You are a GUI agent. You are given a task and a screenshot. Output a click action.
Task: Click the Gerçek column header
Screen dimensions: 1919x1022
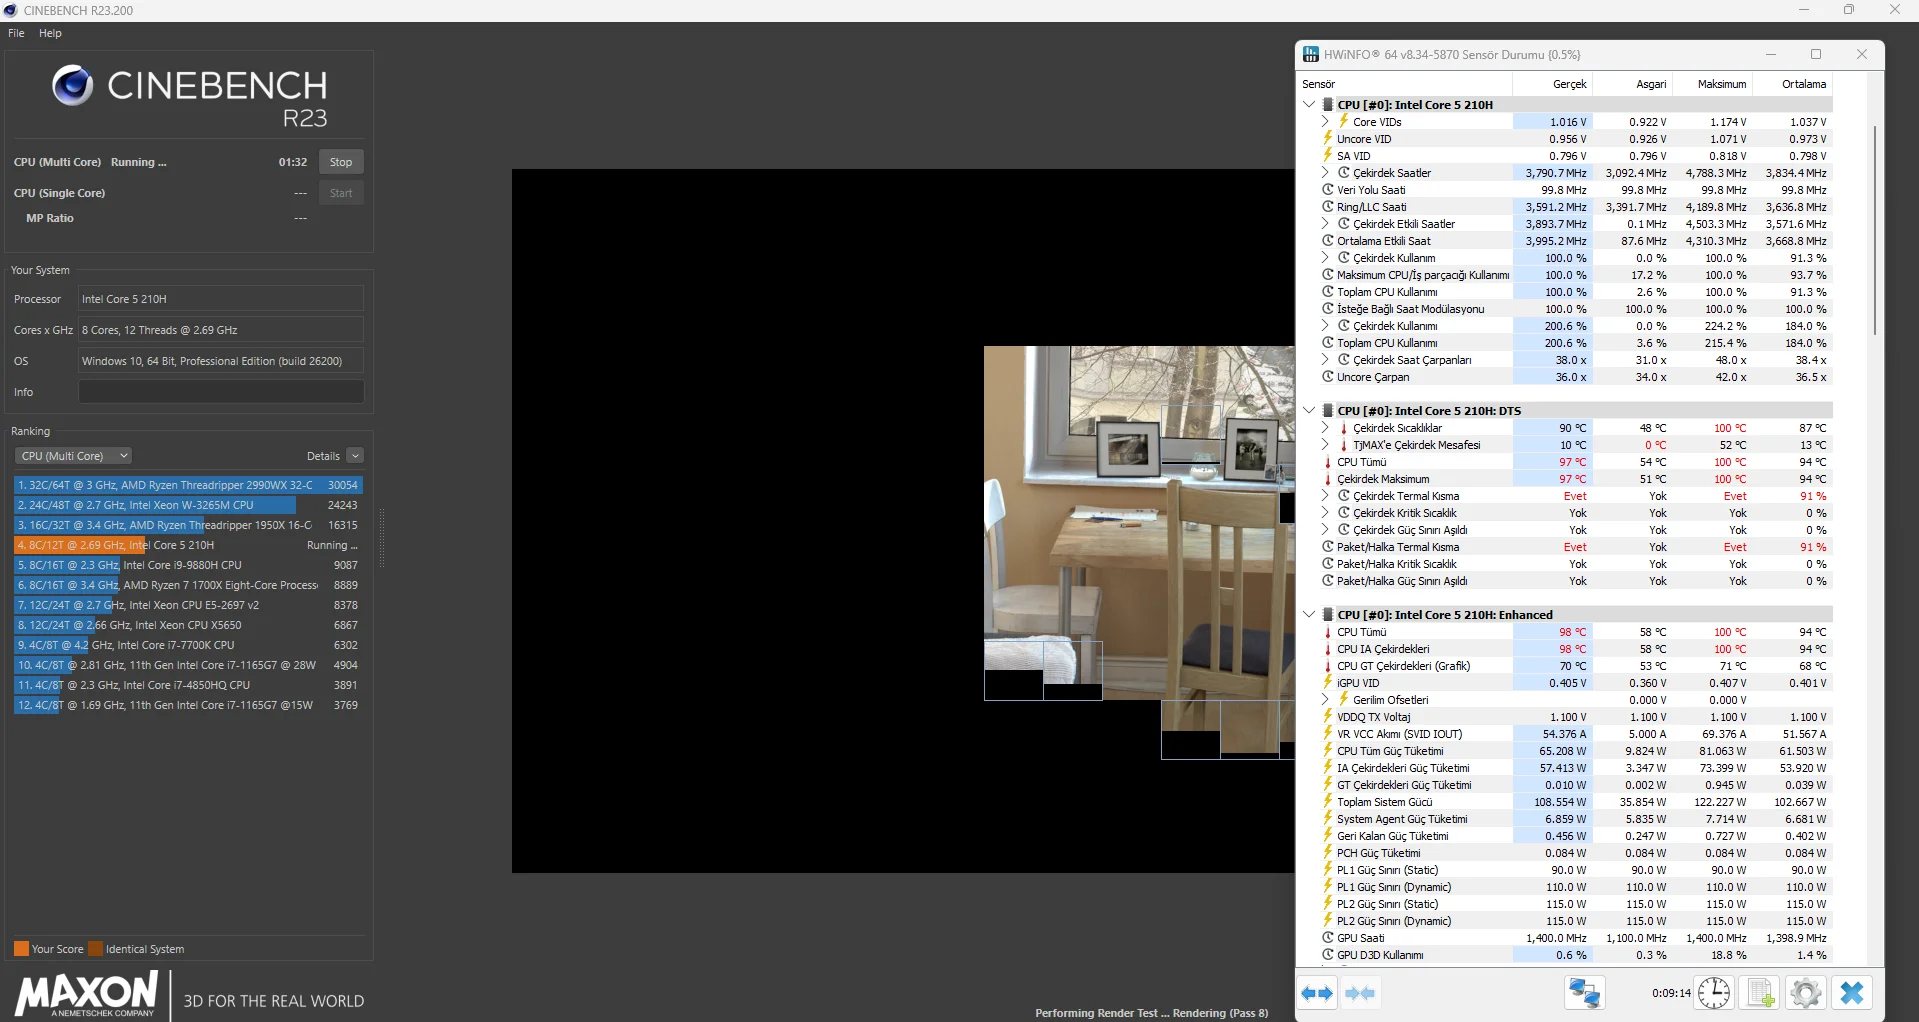click(x=1552, y=84)
